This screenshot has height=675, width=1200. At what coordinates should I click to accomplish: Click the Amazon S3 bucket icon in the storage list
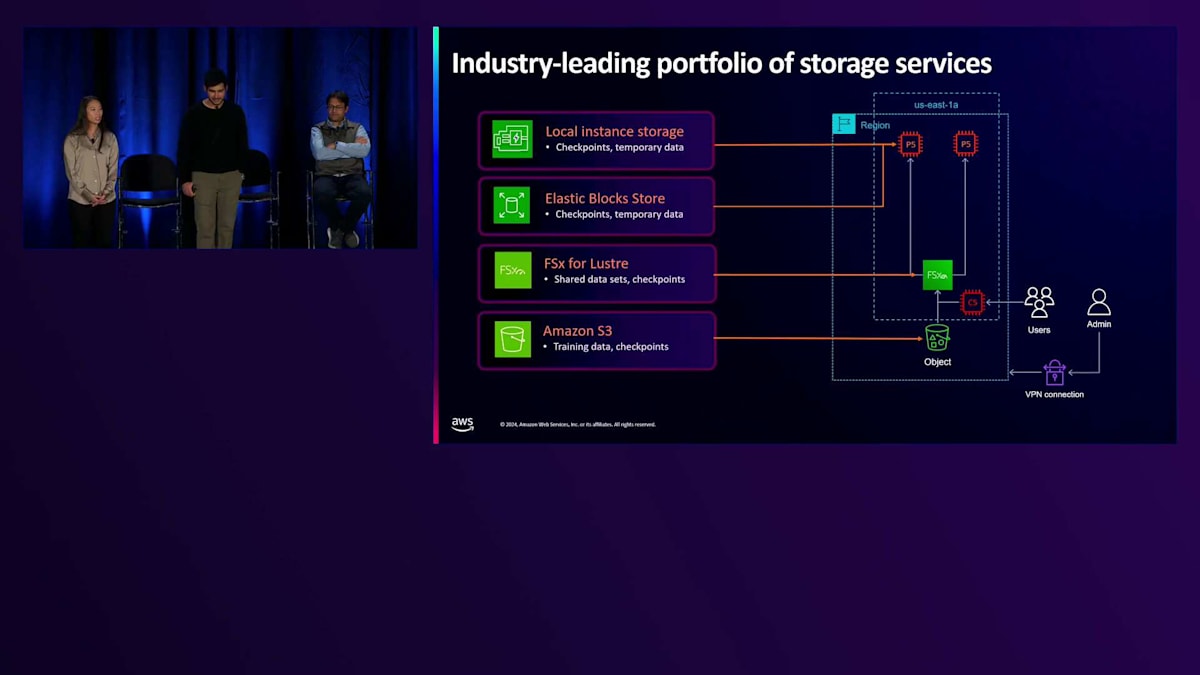click(x=513, y=339)
